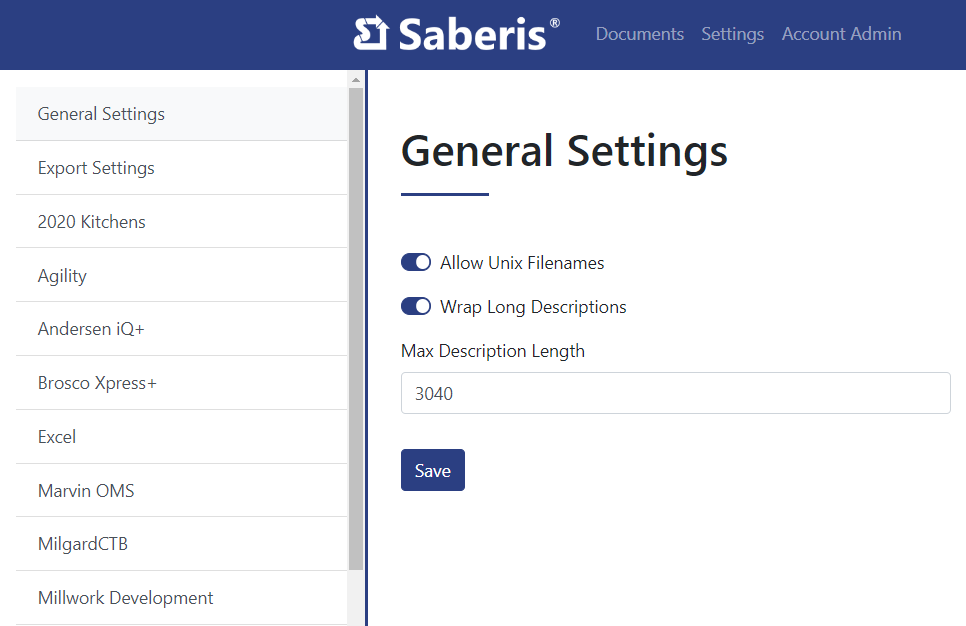The width and height of the screenshot is (966, 626).
Task: Select the Agility integration
Action: (61, 275)
